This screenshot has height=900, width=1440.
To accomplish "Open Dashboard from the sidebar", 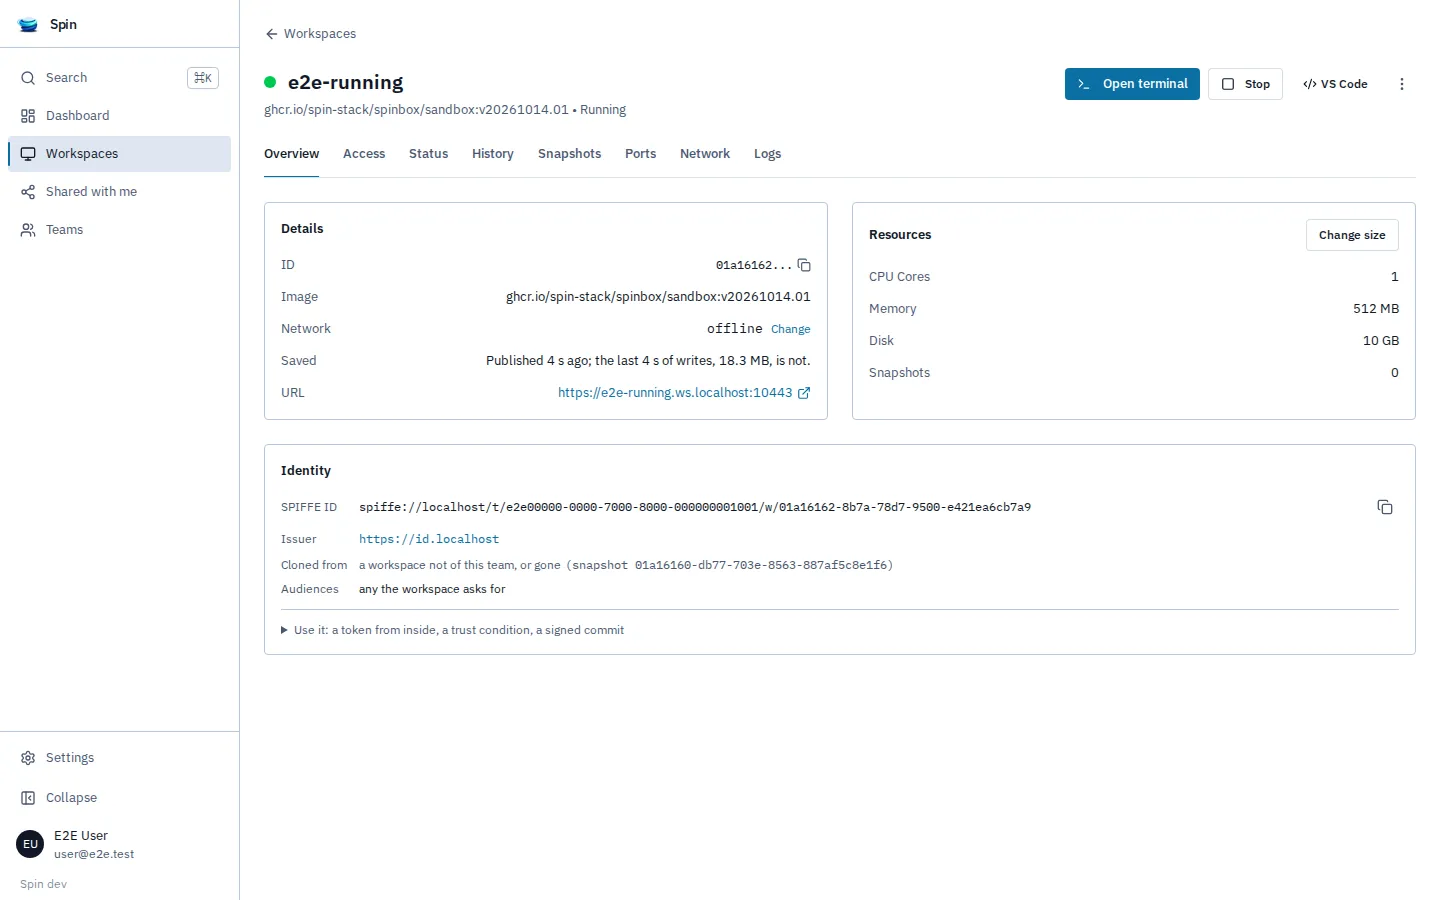I will point(120,116).
